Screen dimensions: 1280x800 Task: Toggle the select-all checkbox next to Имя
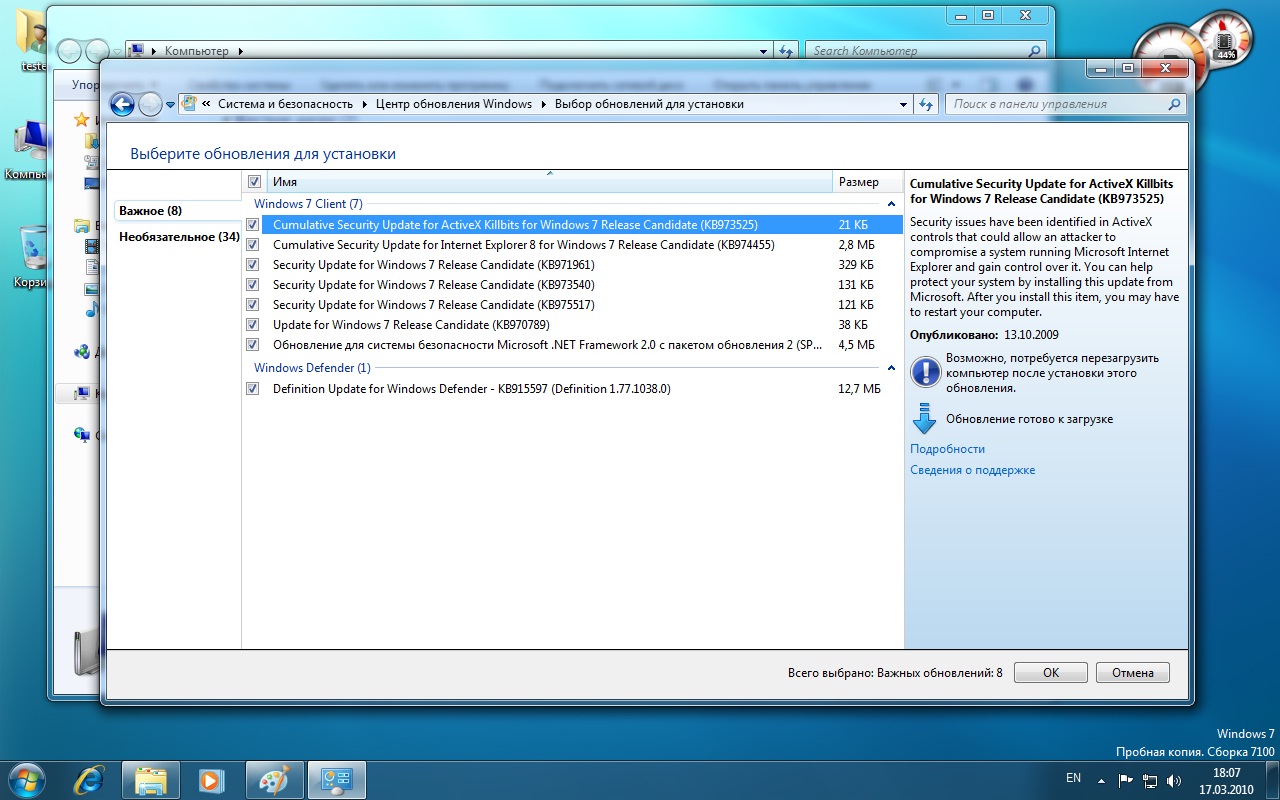pyautogui.click(x=254, y=182)
